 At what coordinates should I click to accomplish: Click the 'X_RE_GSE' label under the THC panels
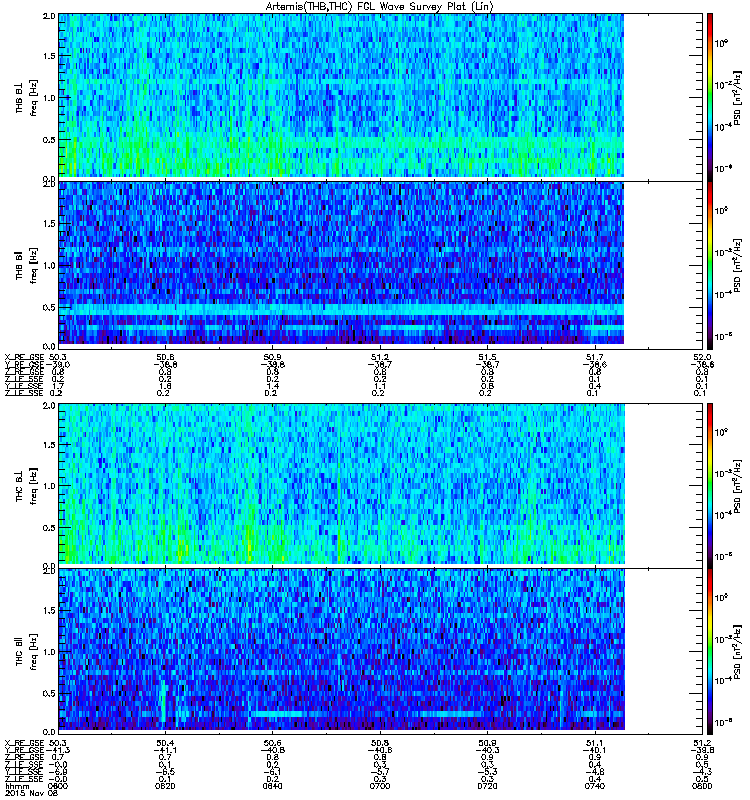(x=24, y=743)
